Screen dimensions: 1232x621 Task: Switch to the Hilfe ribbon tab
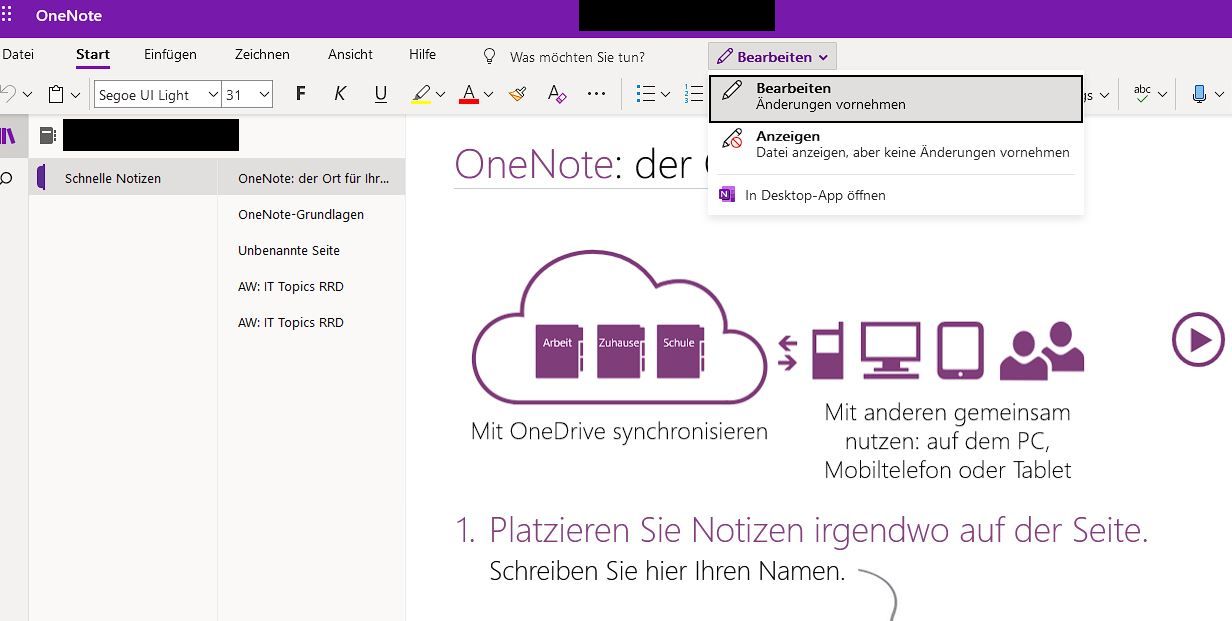(x=422, y=55)
